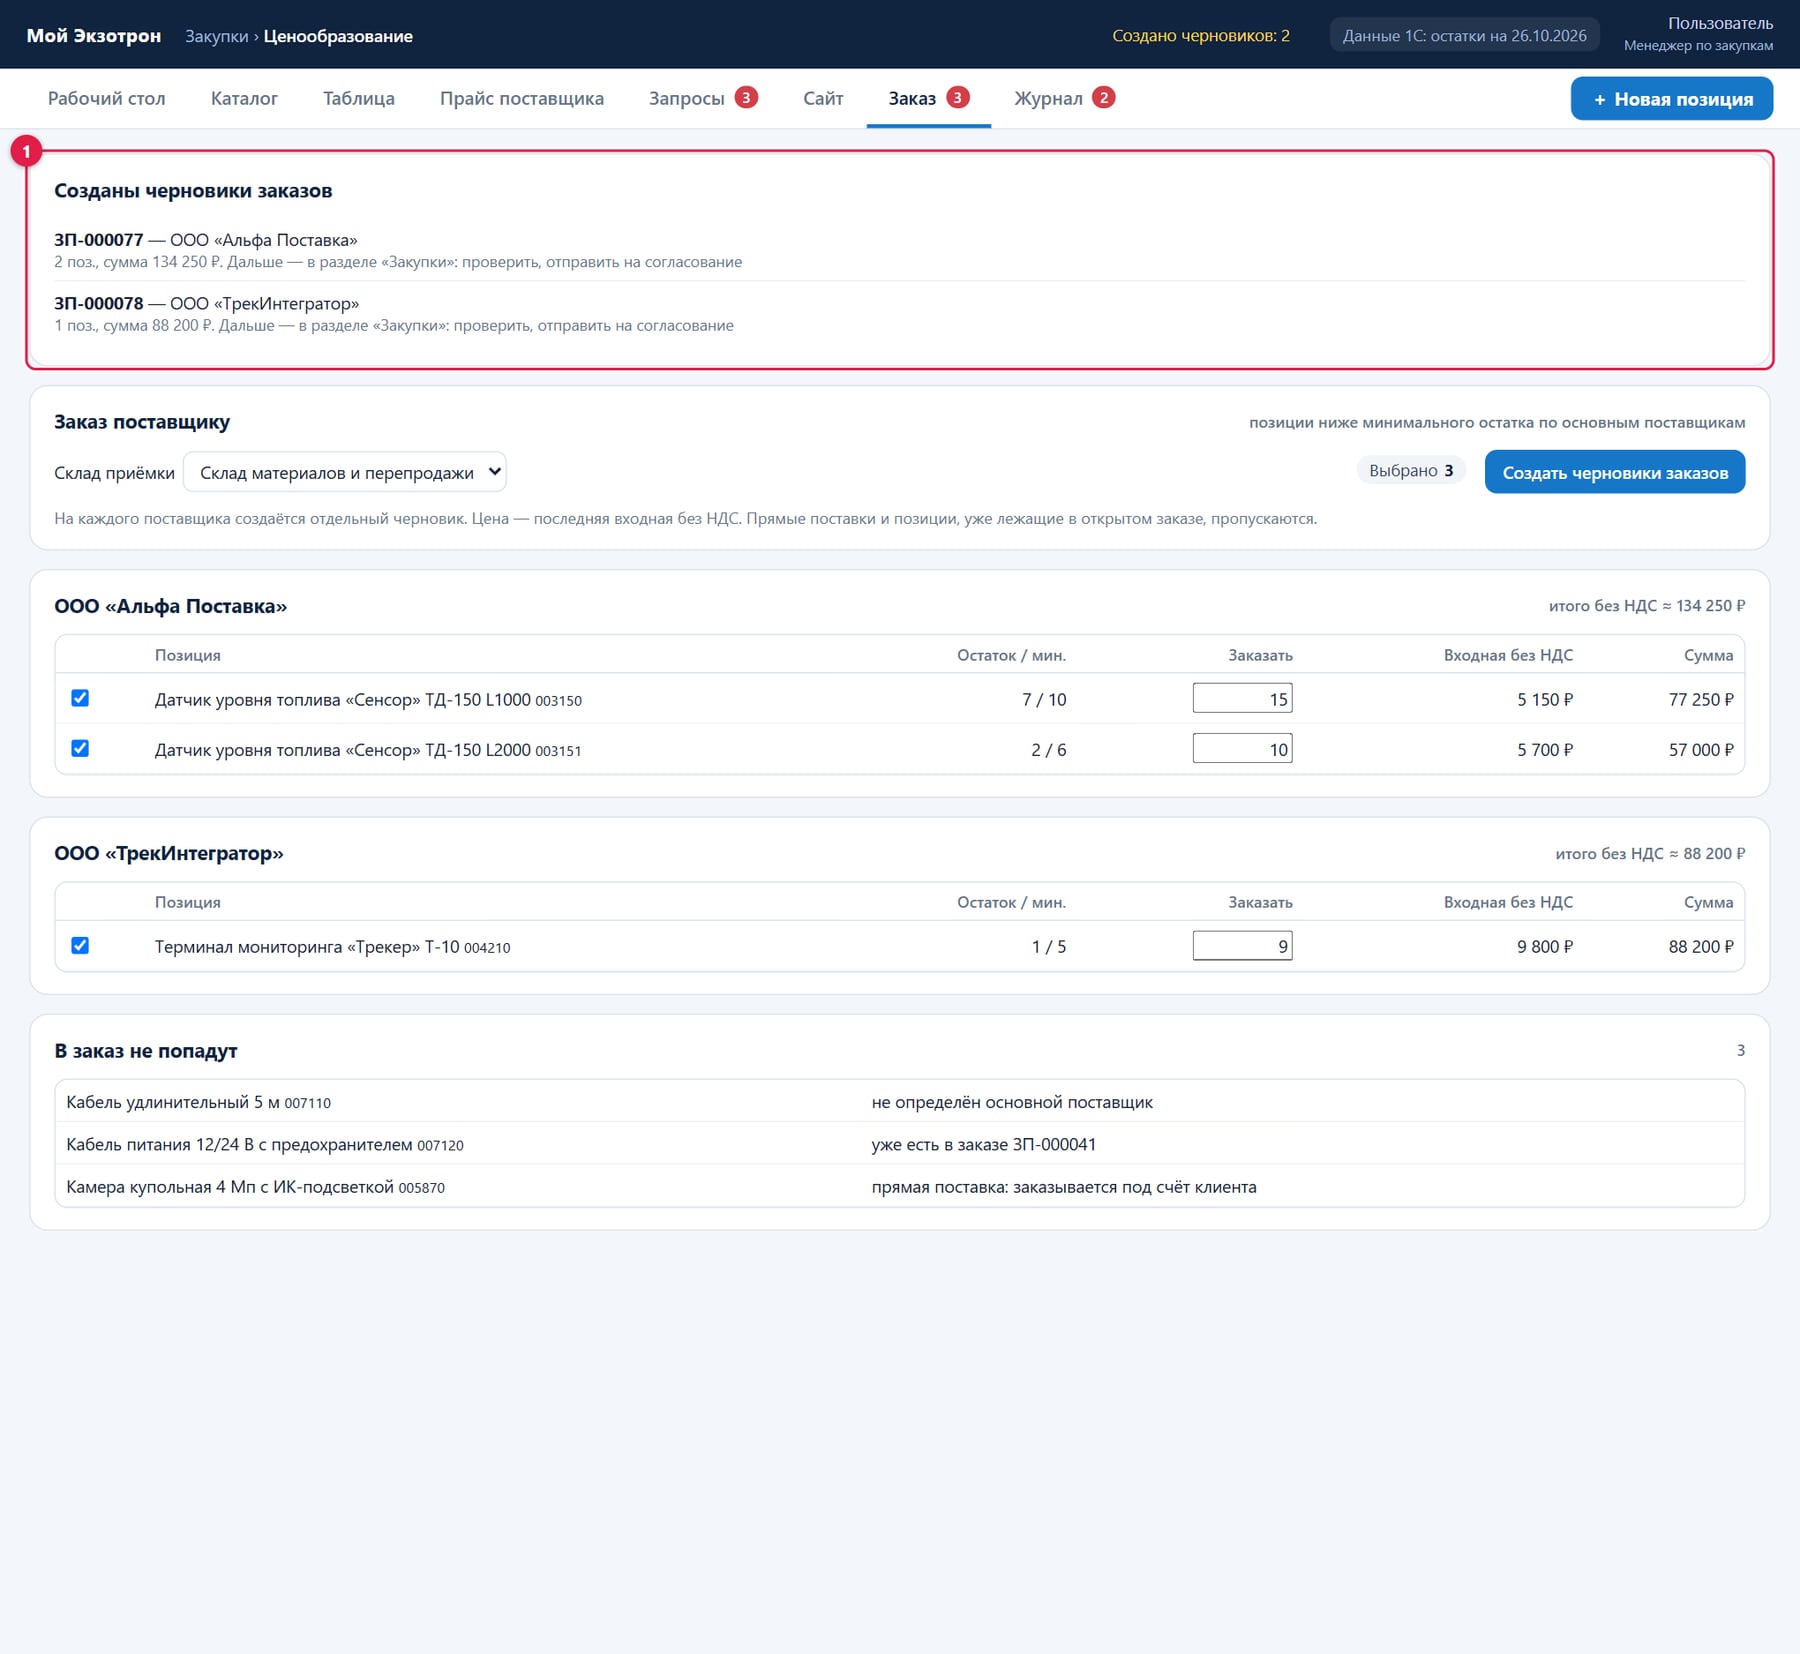Click 'итого без НДС ≈ 88 200 ₽' total
Image resolution: width=1800 pixels, height=1654 pixels.
[x=1650, y=853]
